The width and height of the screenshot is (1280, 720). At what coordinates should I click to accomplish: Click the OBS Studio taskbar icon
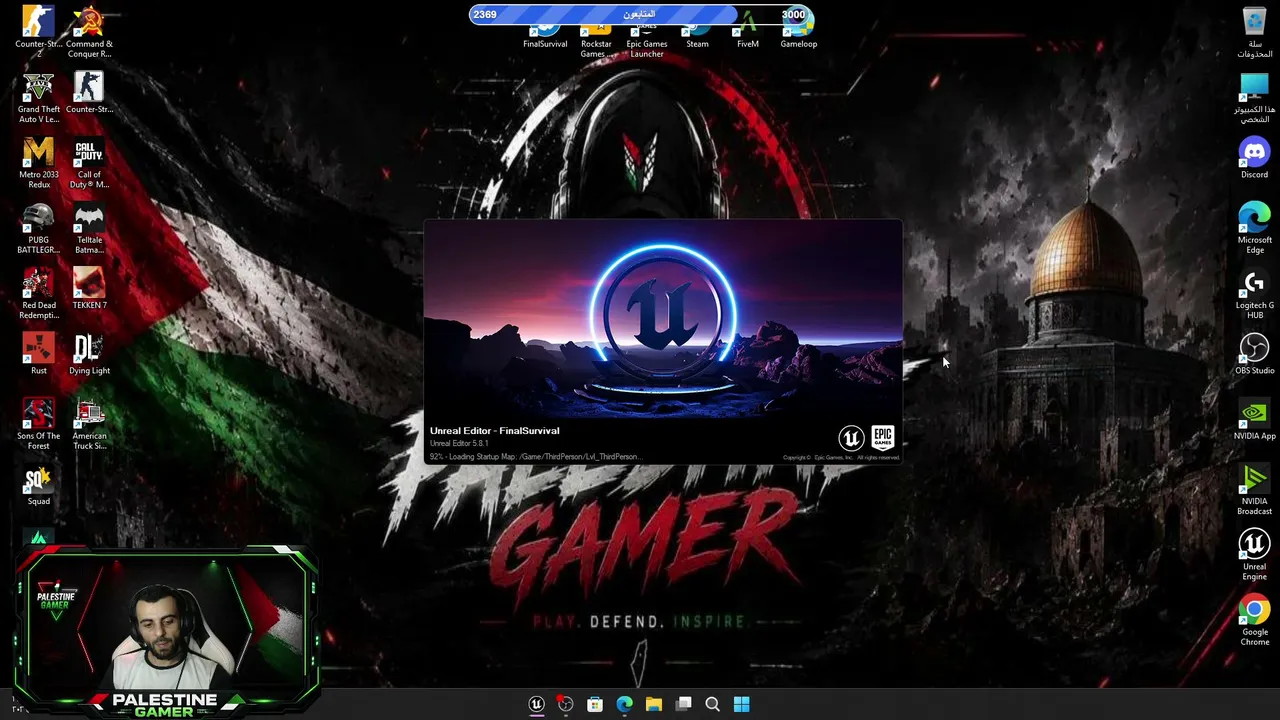(x=565, y=704)
